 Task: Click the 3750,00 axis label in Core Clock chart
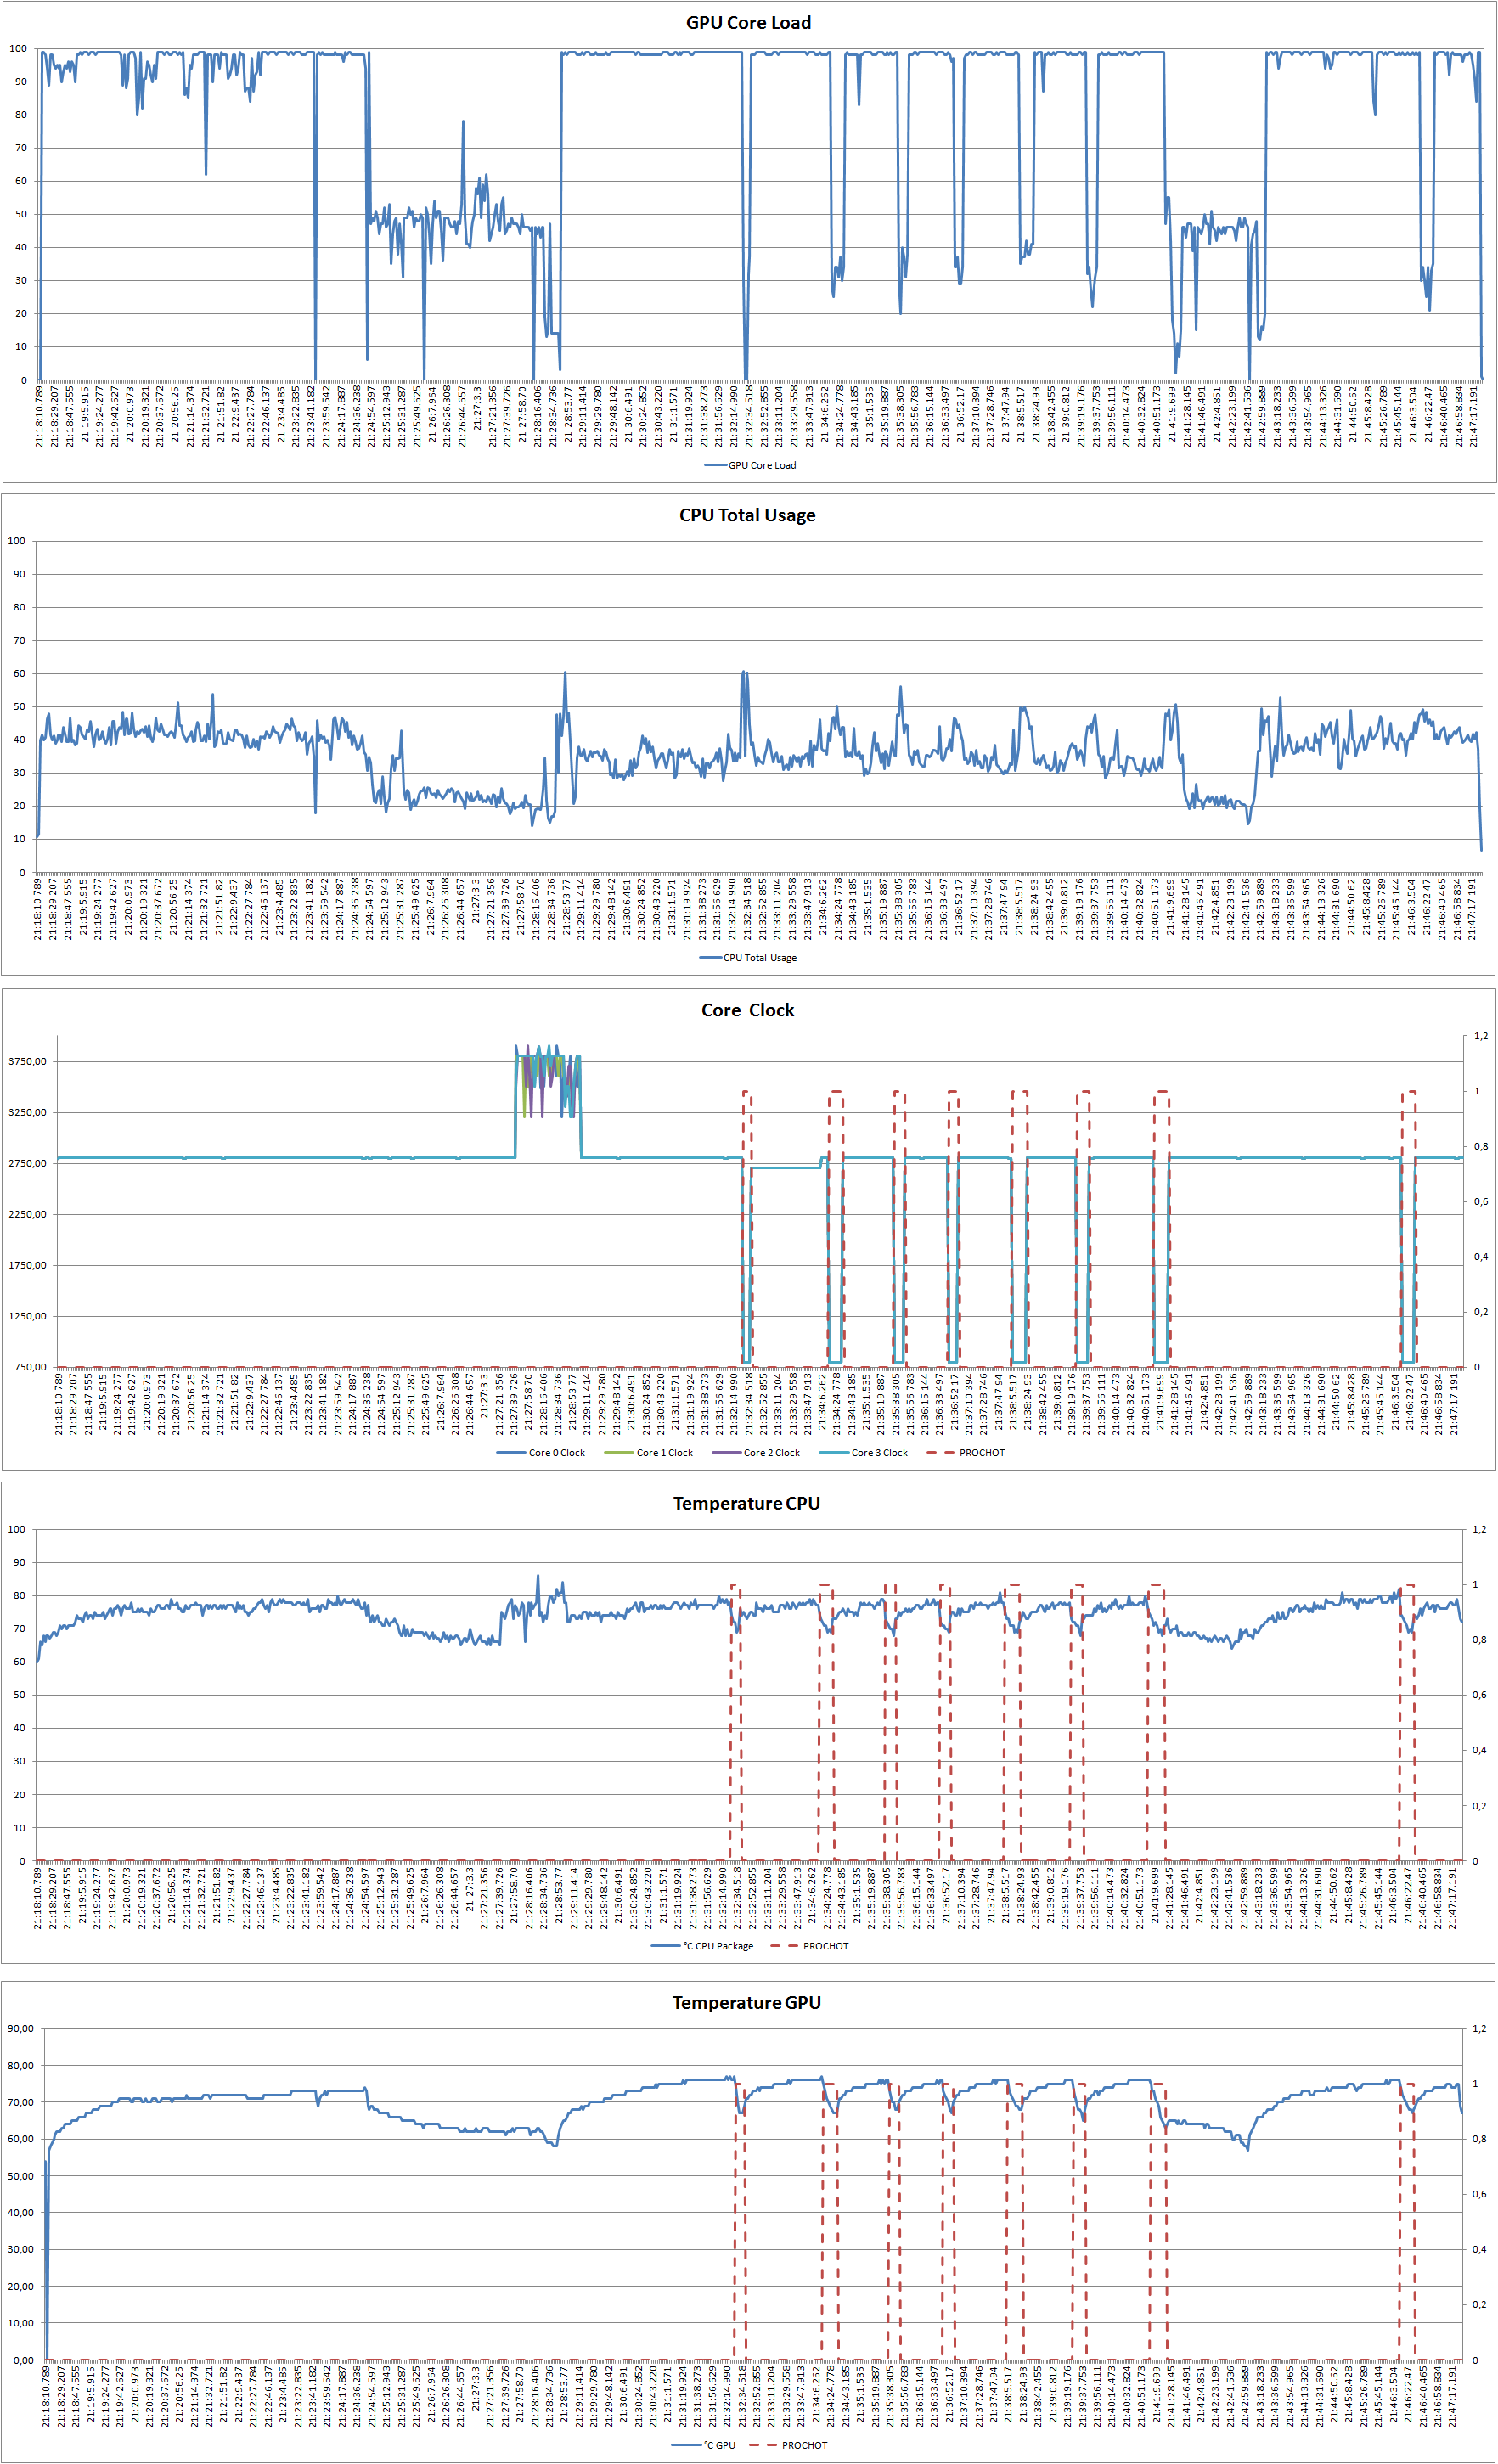28,1061
